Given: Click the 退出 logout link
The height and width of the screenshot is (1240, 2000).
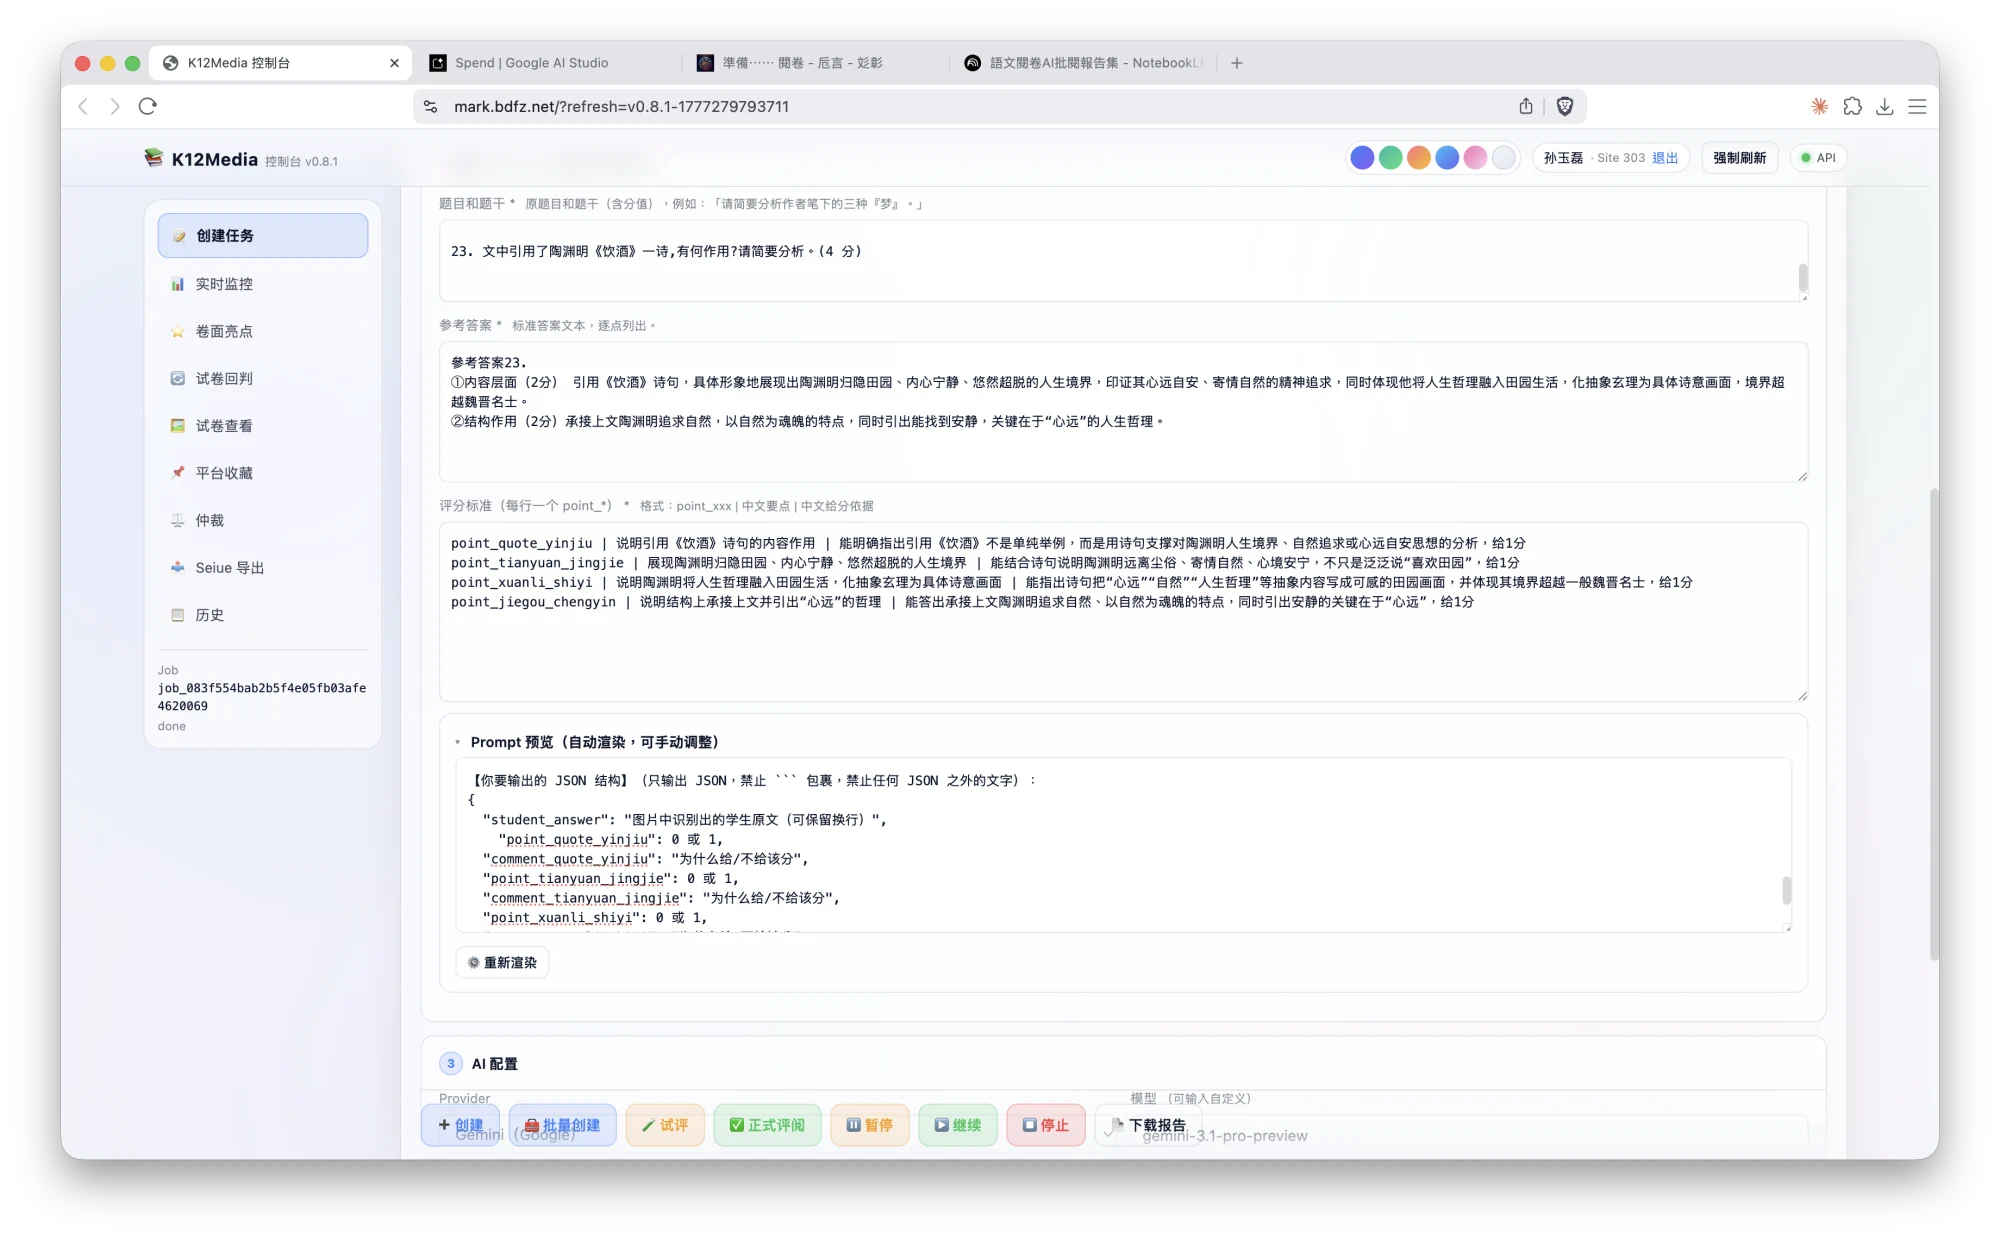Looking at the screenshot, I should [1663, 157].
